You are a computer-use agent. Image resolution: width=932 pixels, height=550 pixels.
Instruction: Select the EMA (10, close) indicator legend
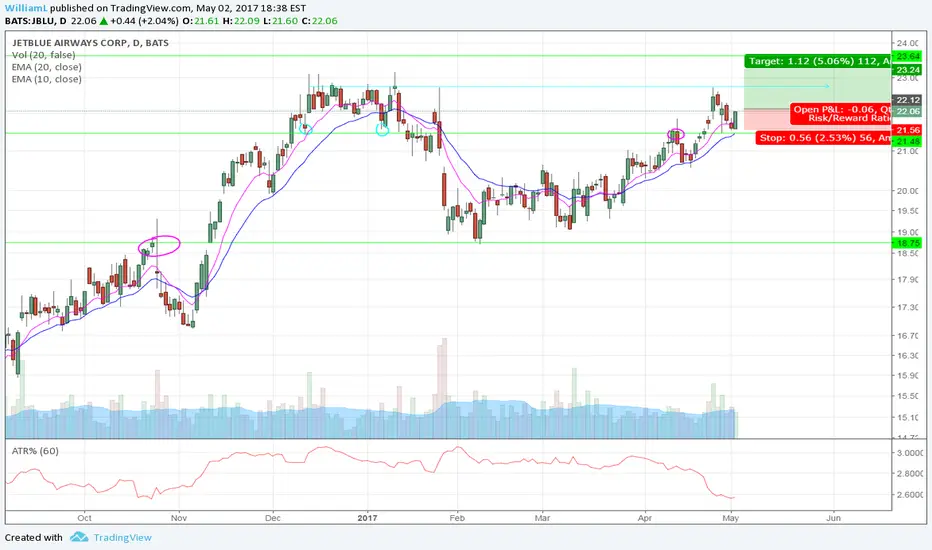click(x=47, y=79)
